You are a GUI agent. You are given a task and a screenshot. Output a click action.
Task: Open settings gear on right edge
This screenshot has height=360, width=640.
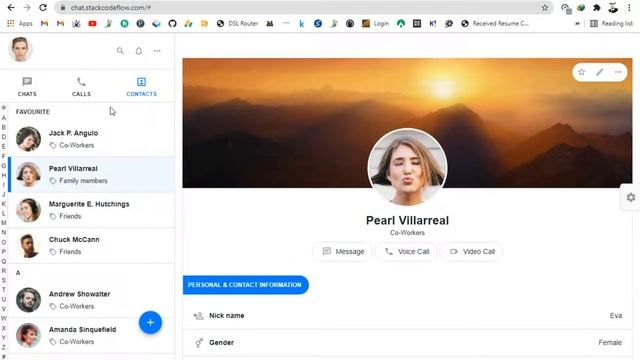tap(631, 198)
